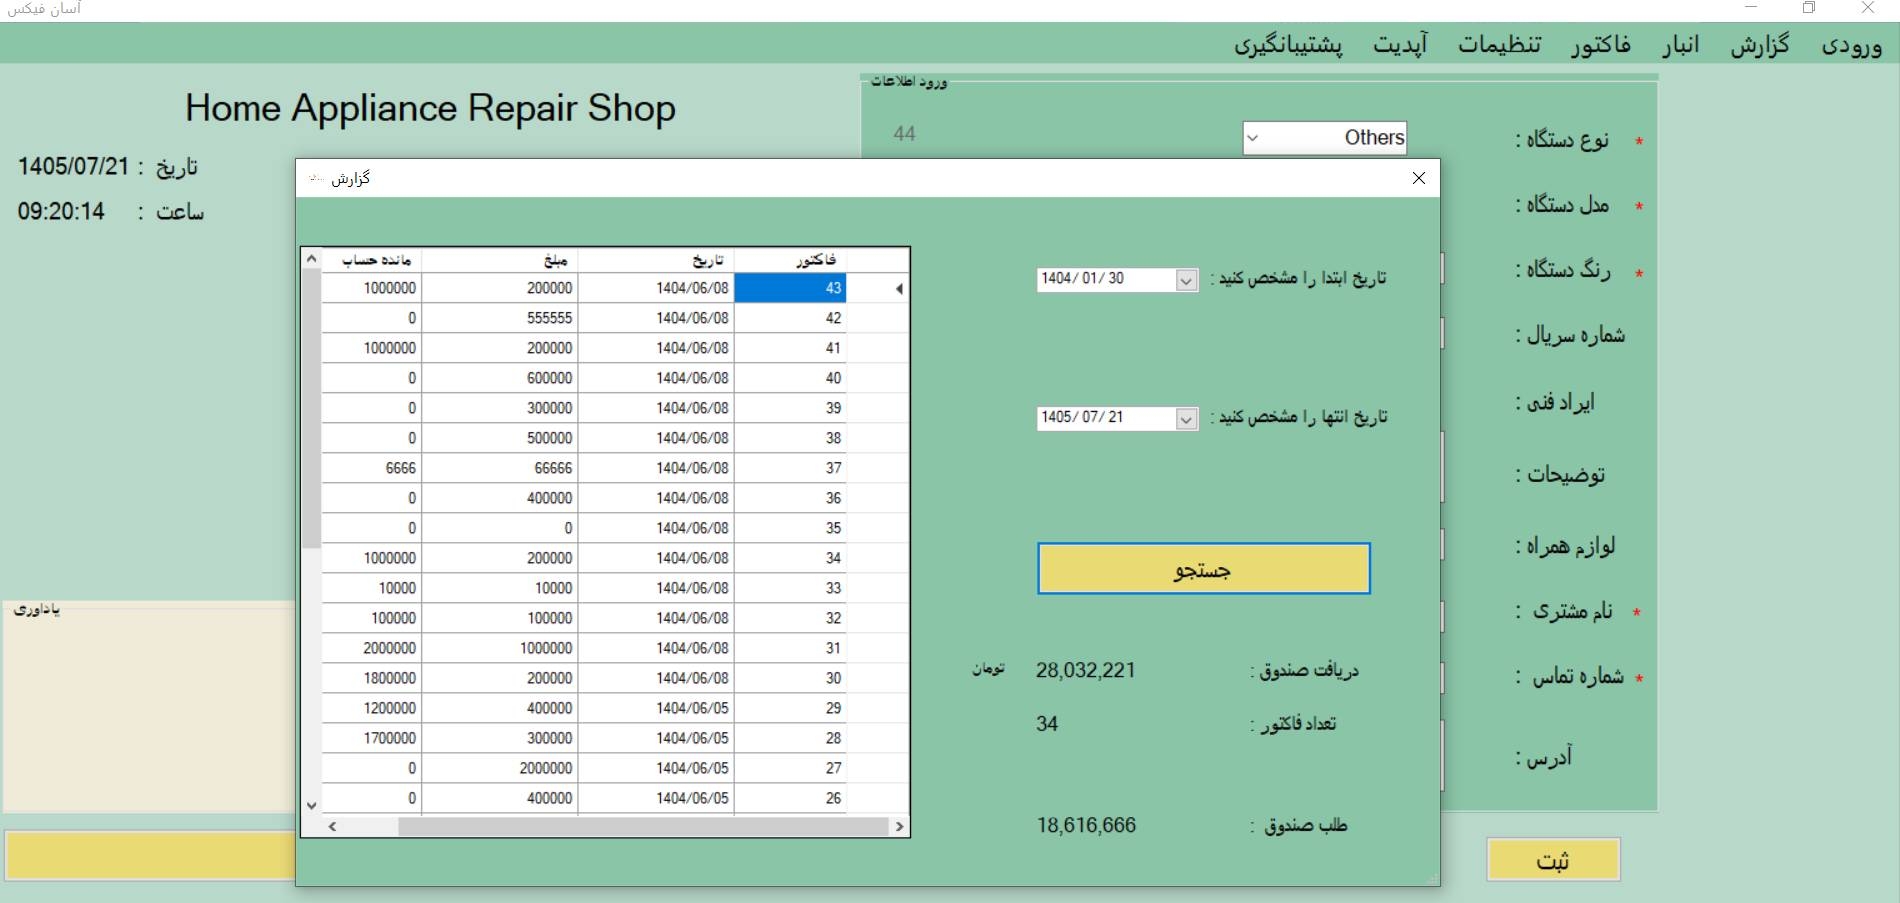Click the ثبت submit button

click(x=1552, y=860)
